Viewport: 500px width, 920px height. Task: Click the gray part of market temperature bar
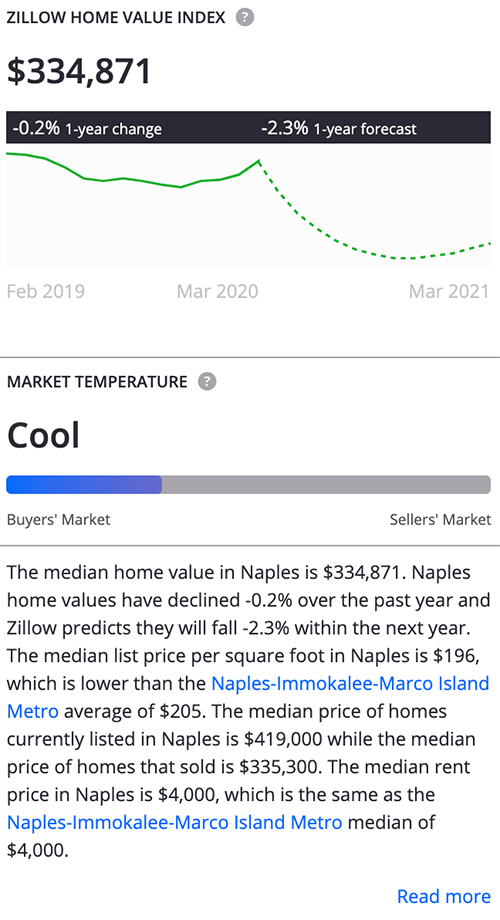click(326, 485)
